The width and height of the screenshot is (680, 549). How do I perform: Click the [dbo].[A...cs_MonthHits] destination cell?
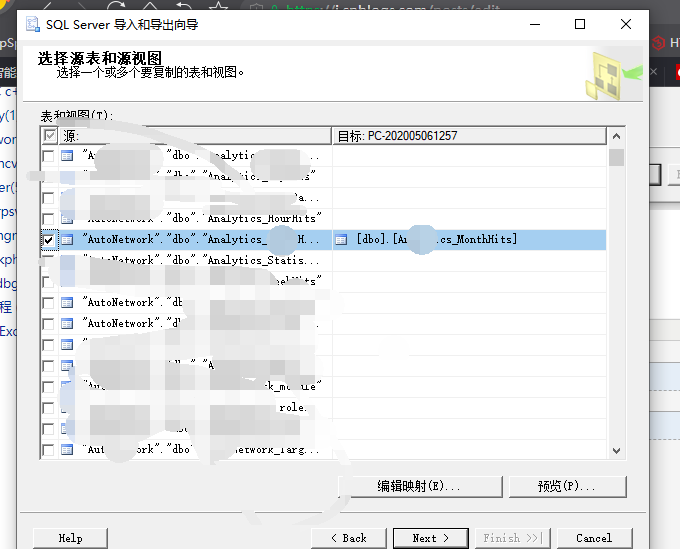coord(469,240)
